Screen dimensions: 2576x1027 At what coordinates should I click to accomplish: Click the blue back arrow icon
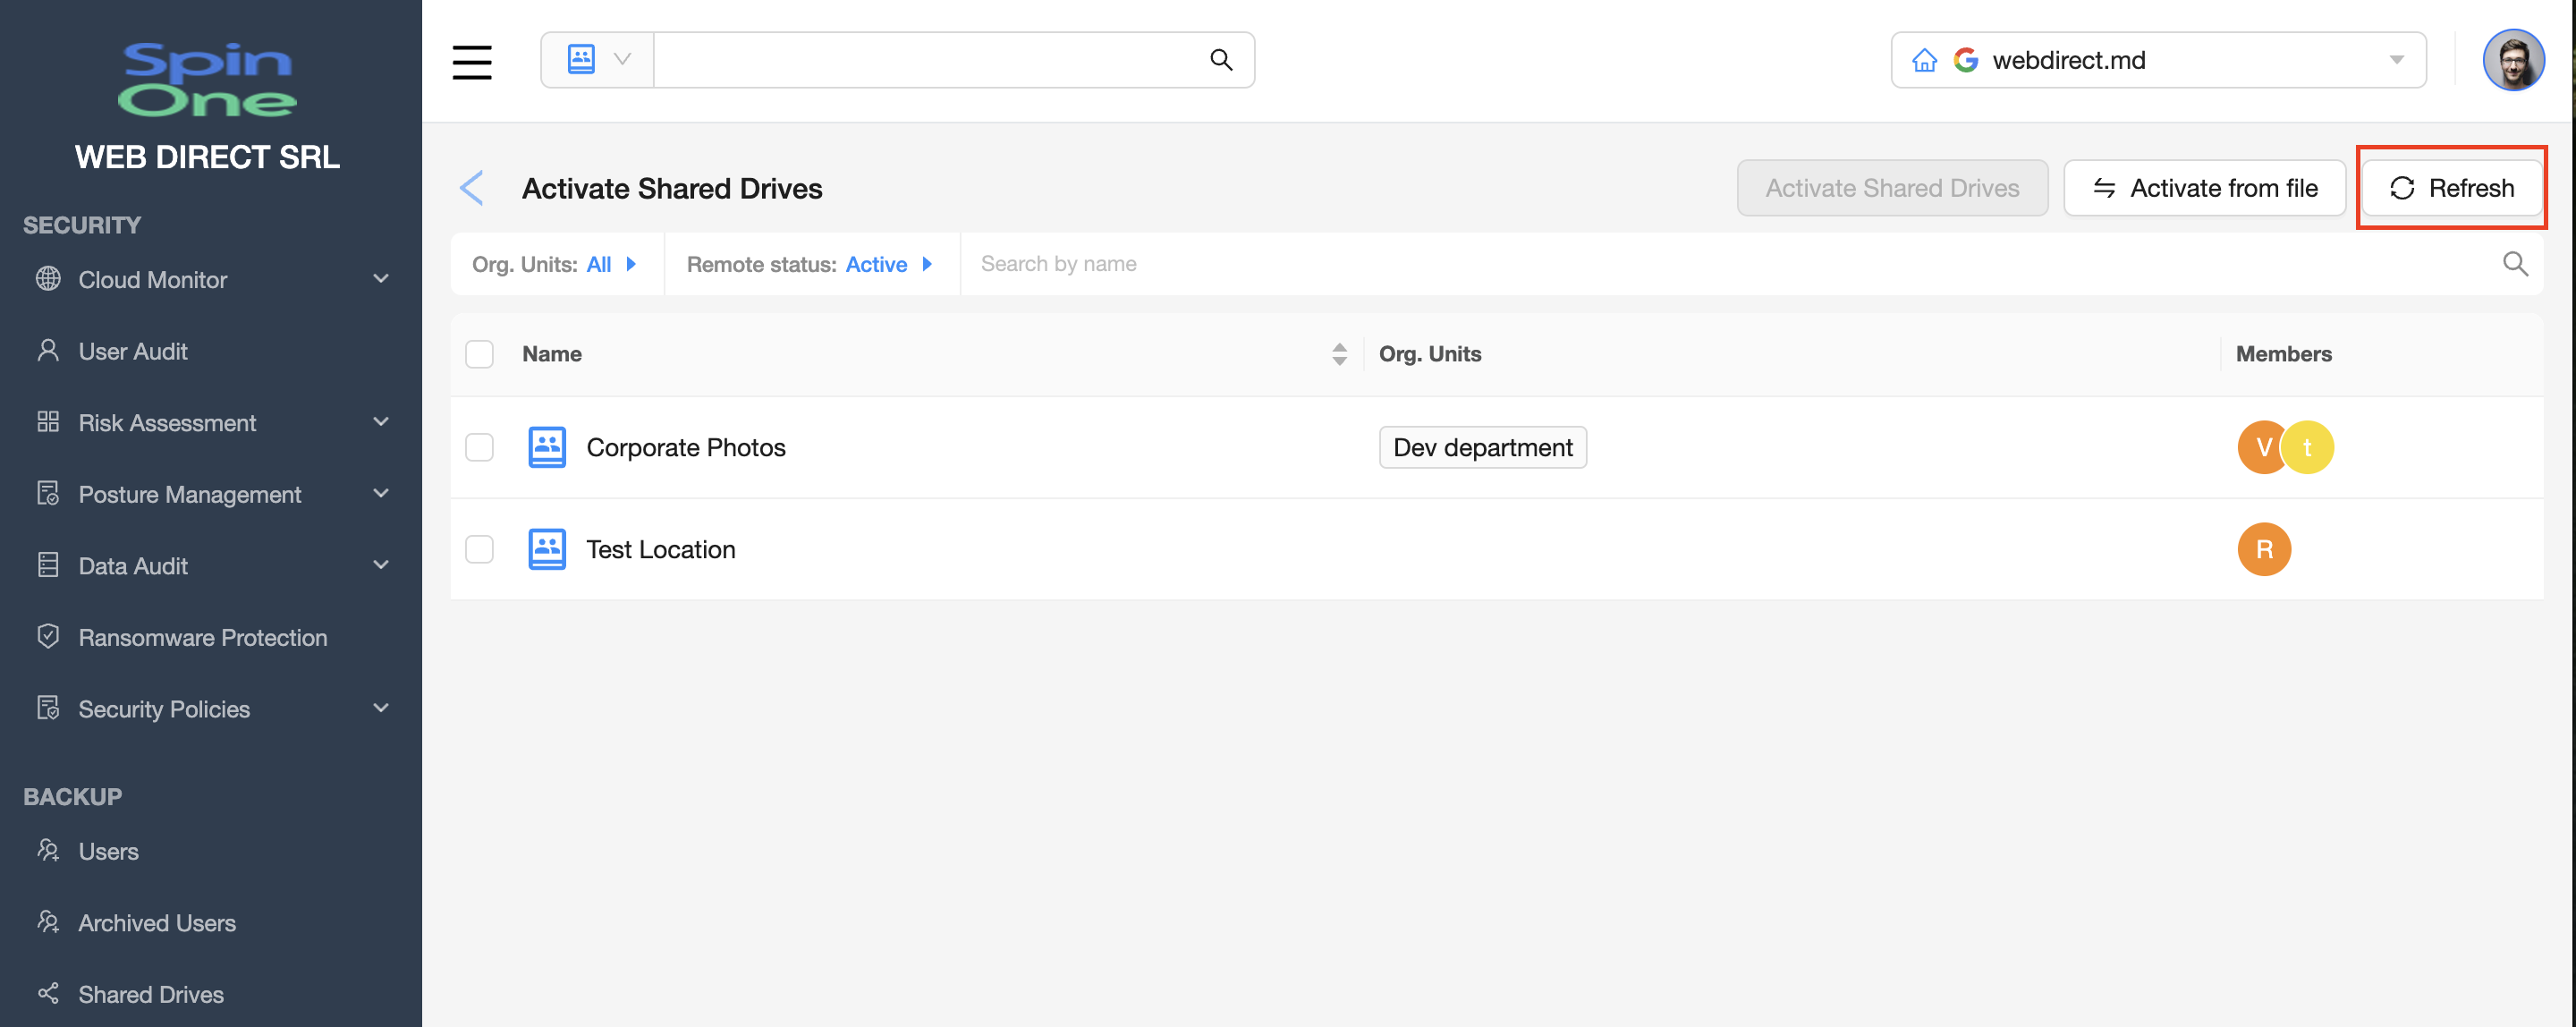(x=472, y=188)
